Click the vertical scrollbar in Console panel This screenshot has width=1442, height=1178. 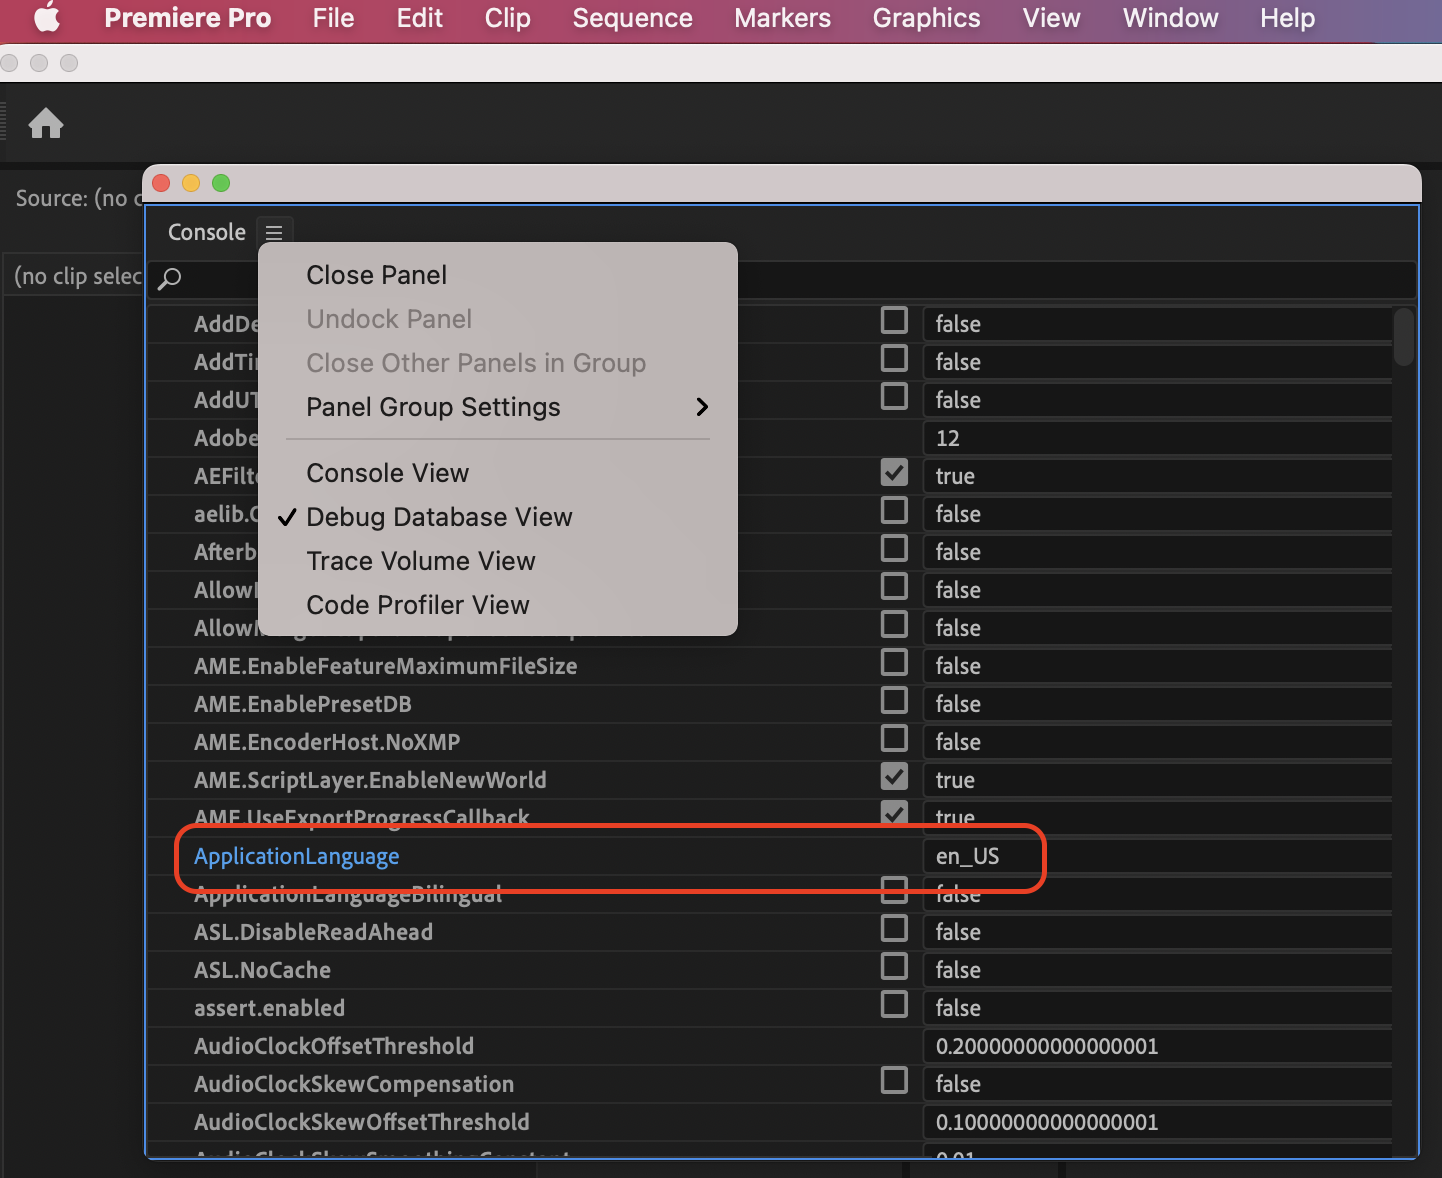[x=1404, y=337]
